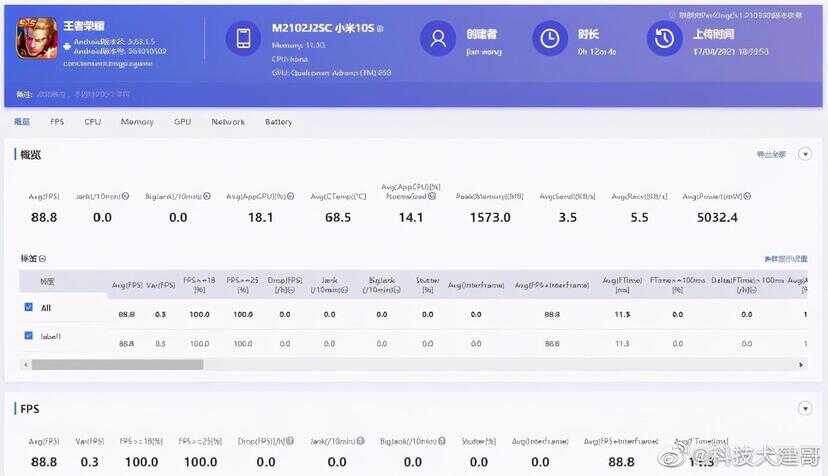The image size is (828, 476).
Task: Uncheck the All label checkbox
Action: pyautogui.click(x=29, y=307)
